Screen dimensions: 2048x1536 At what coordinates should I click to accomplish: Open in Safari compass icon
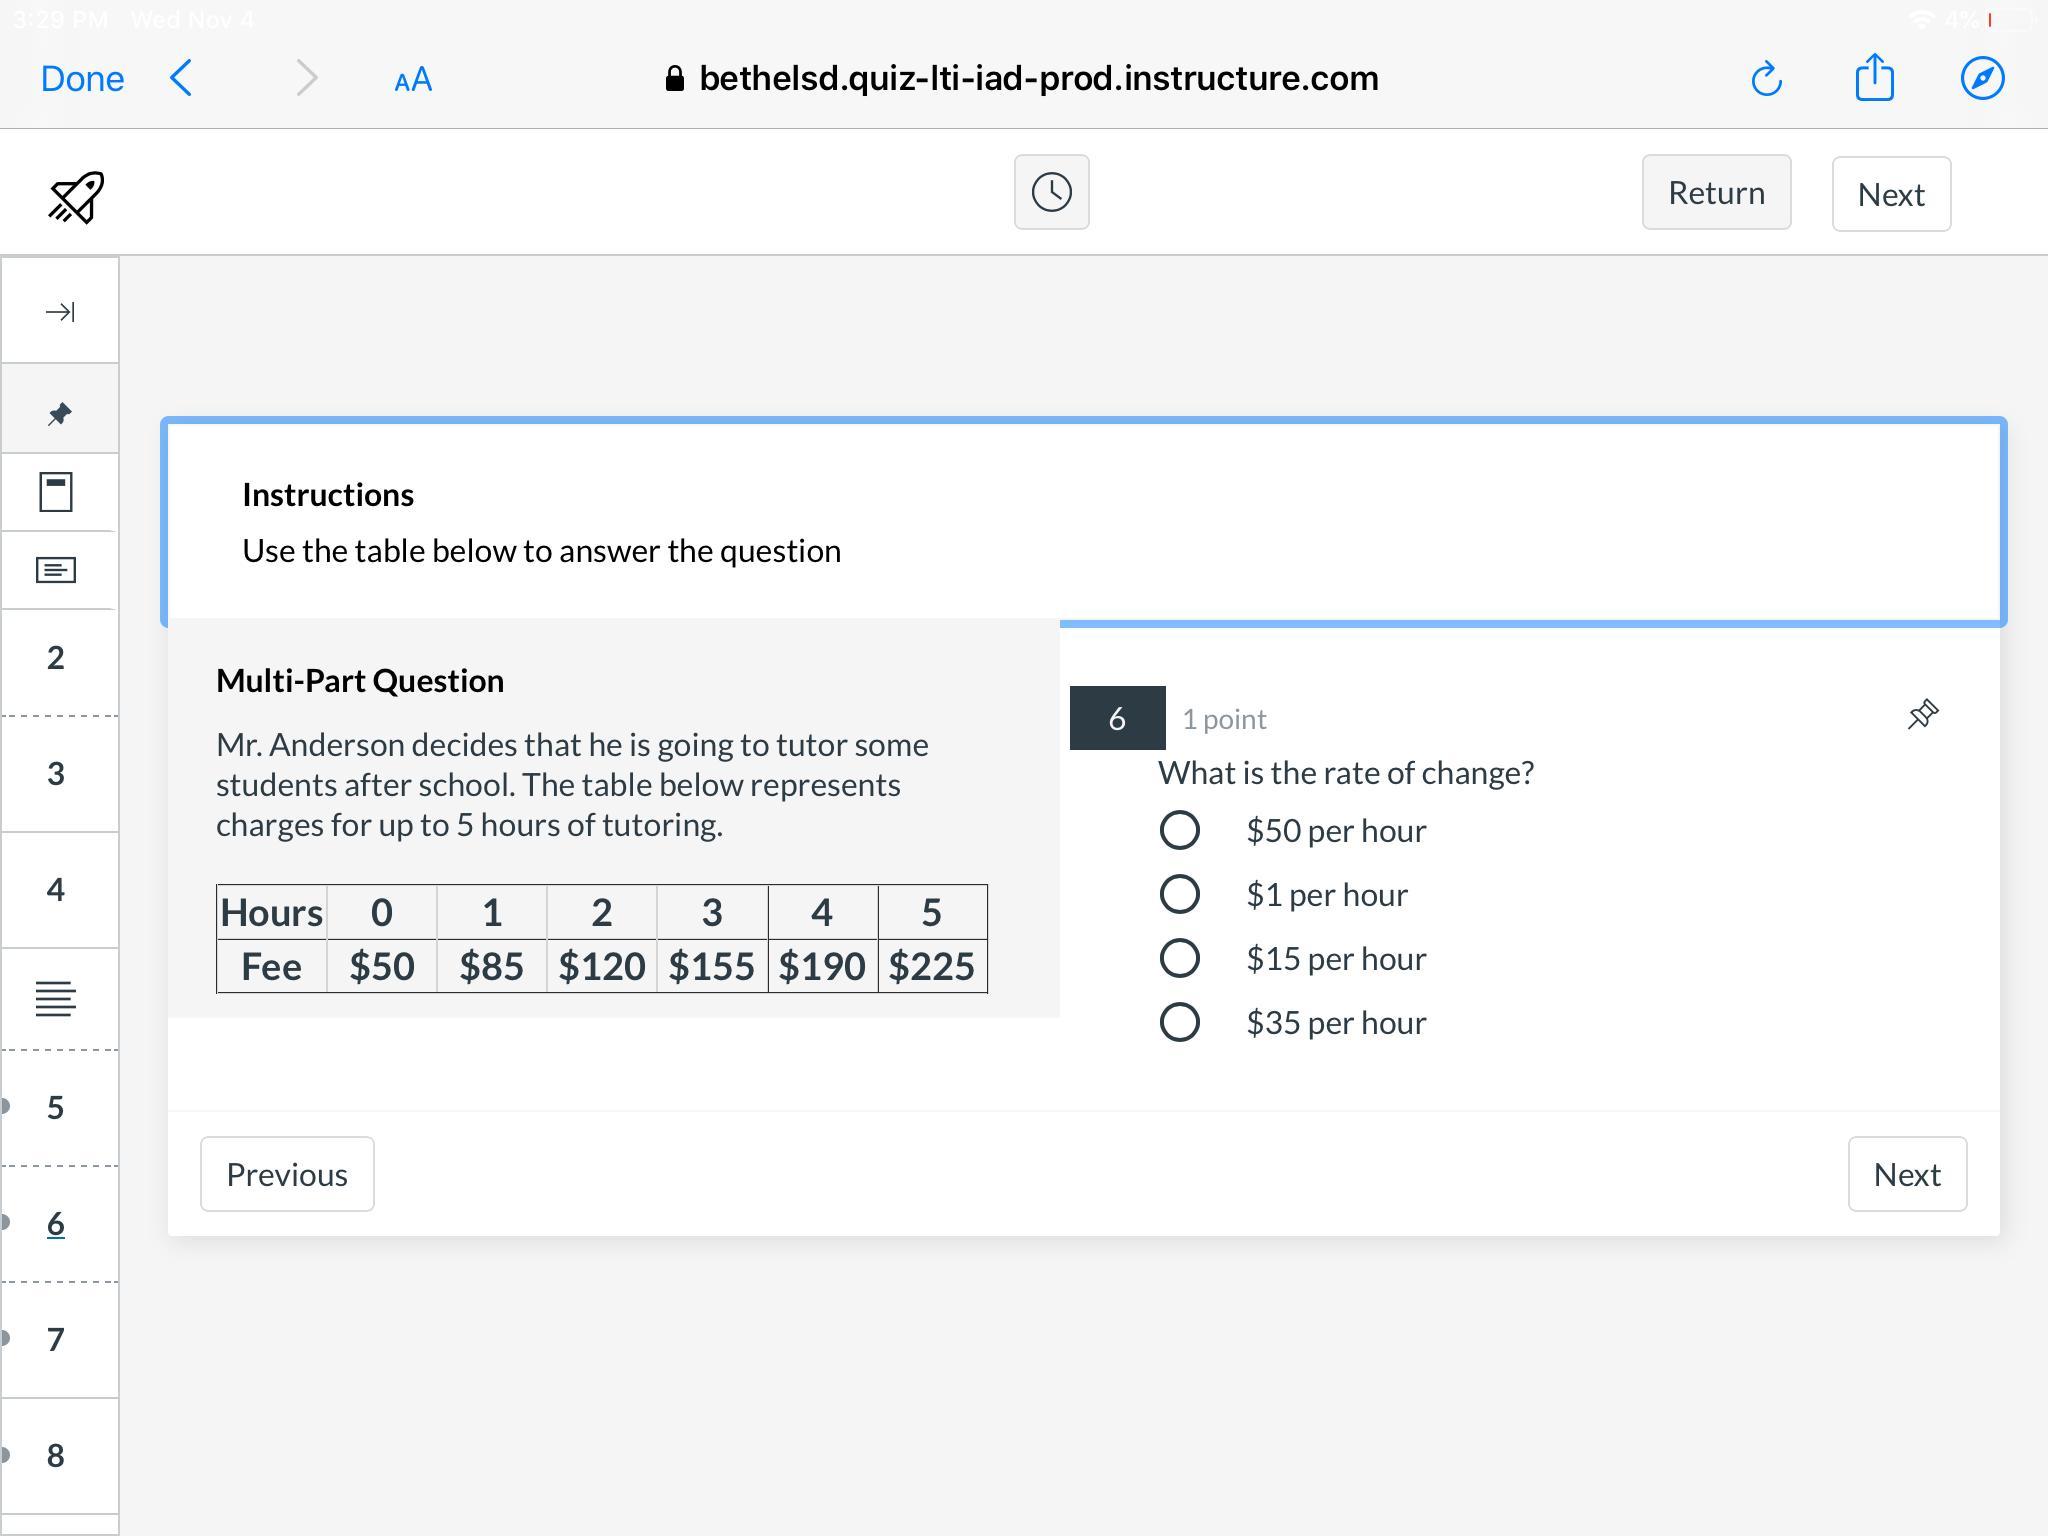pyautogui.click(x=1982, y=79)
